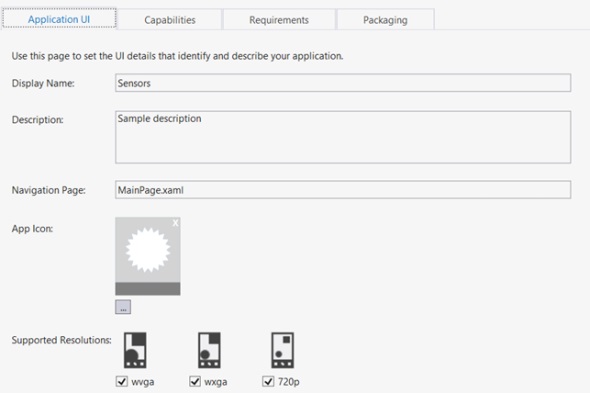This screenshot has height=393, width=590.
Task: Select the App Icon starburst thumbnail
Action: (x=148, y=256)
